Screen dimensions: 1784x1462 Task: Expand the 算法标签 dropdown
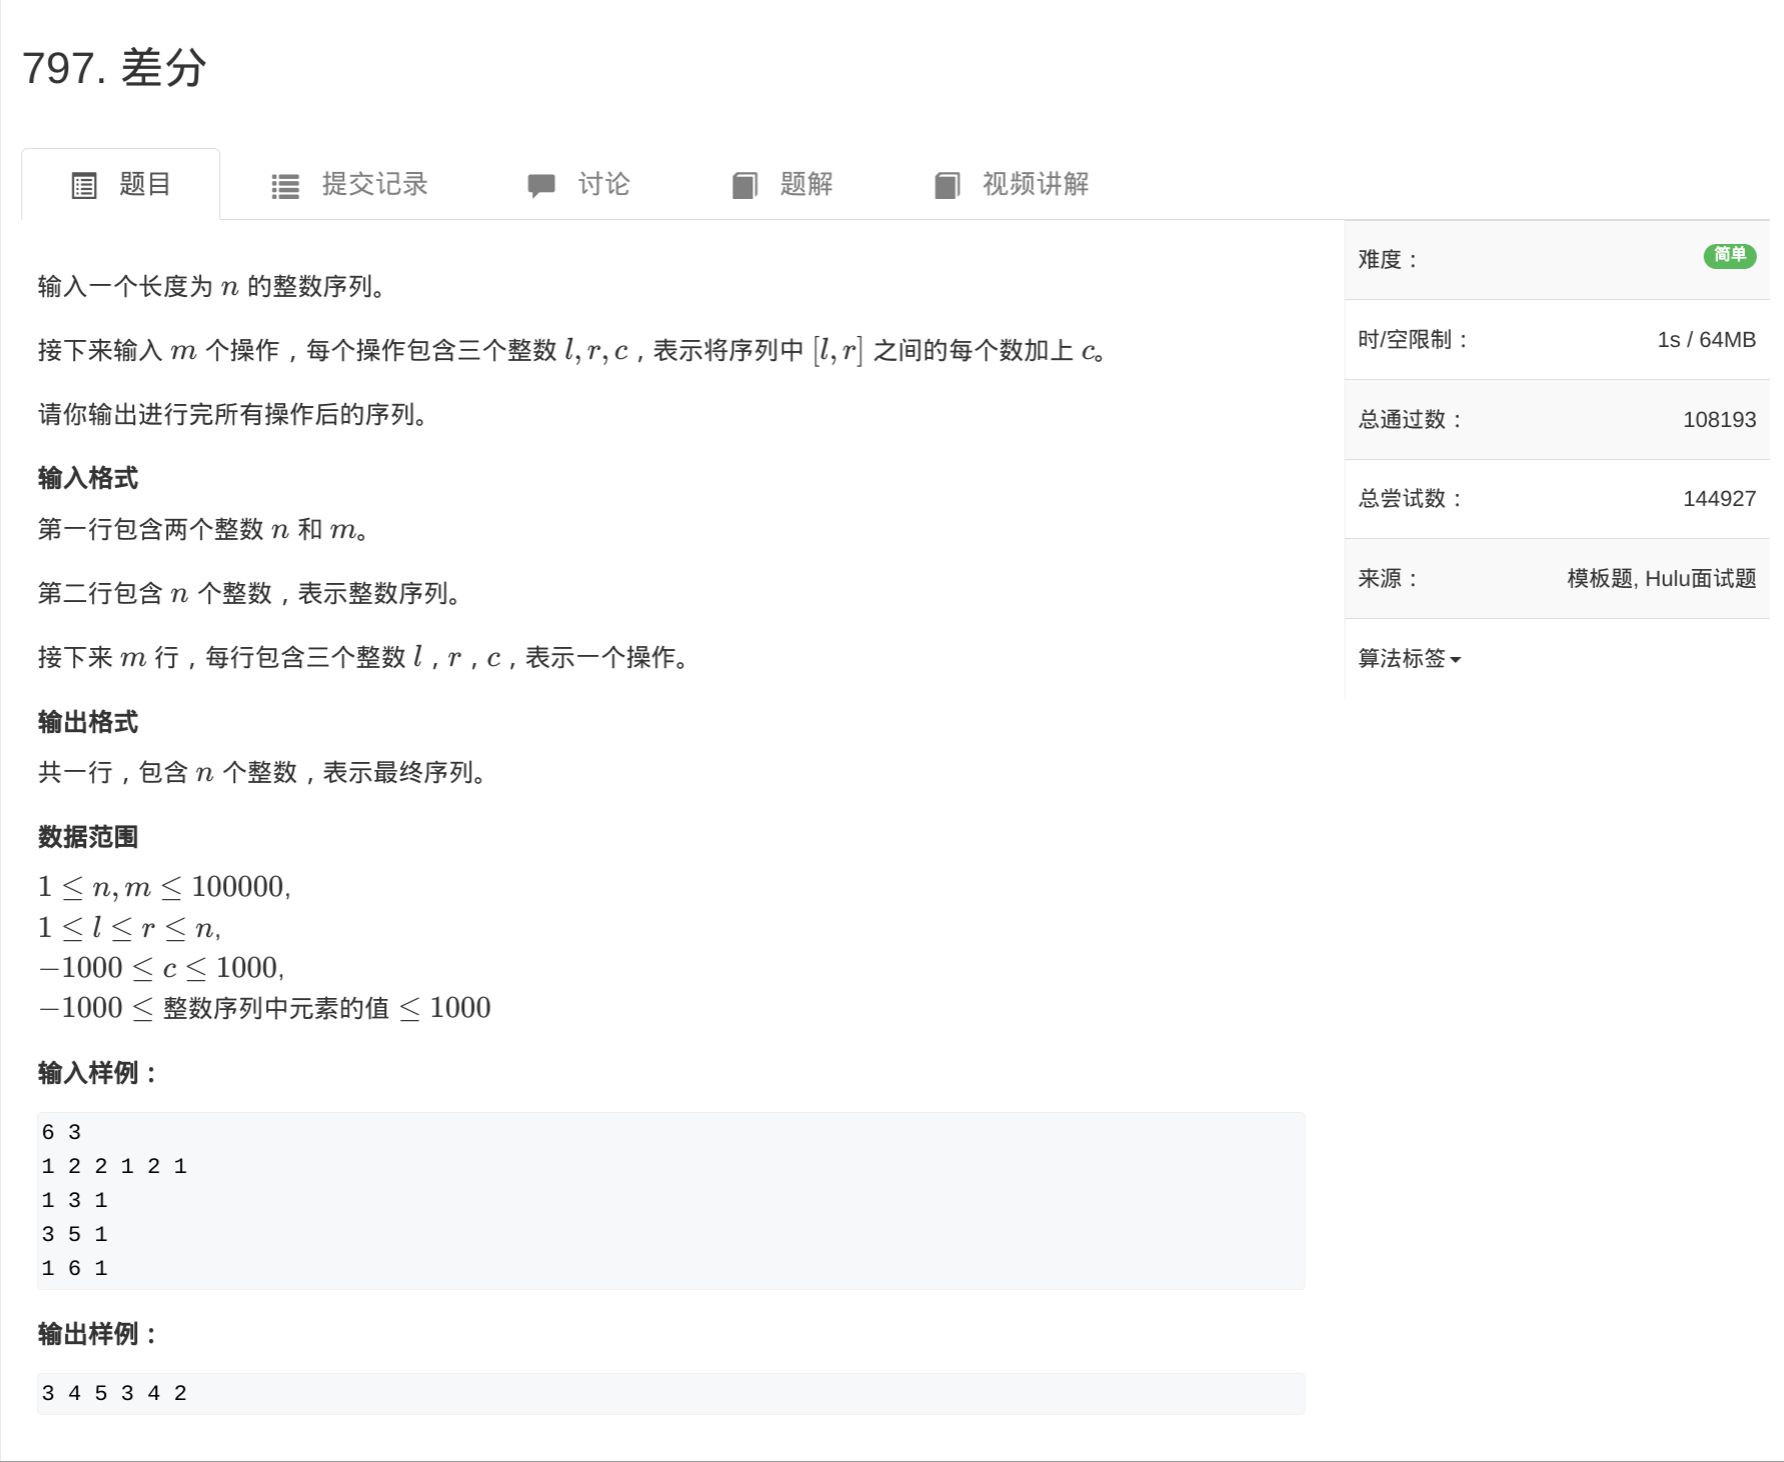pyautogui.click(x=1402, y=658)
